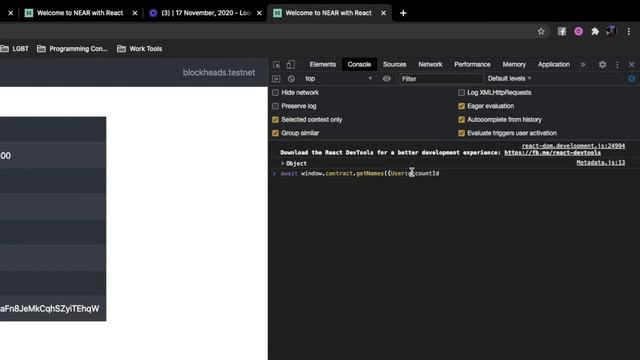Enable Preserve log checkbox

[276, 106]
